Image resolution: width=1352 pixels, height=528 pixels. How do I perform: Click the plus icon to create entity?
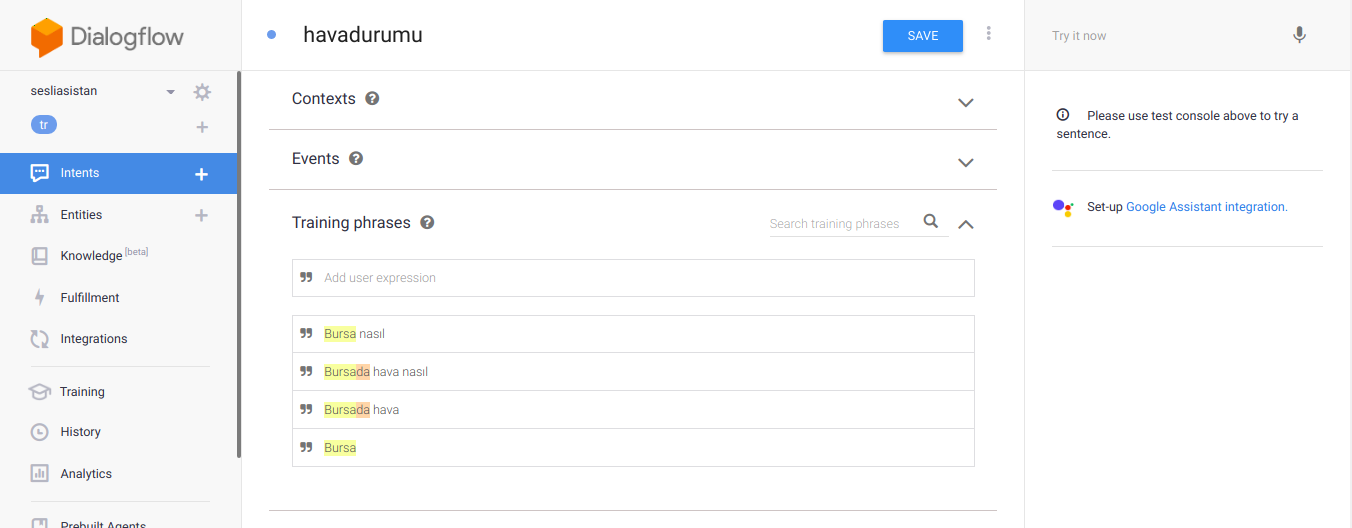point(201,215)
